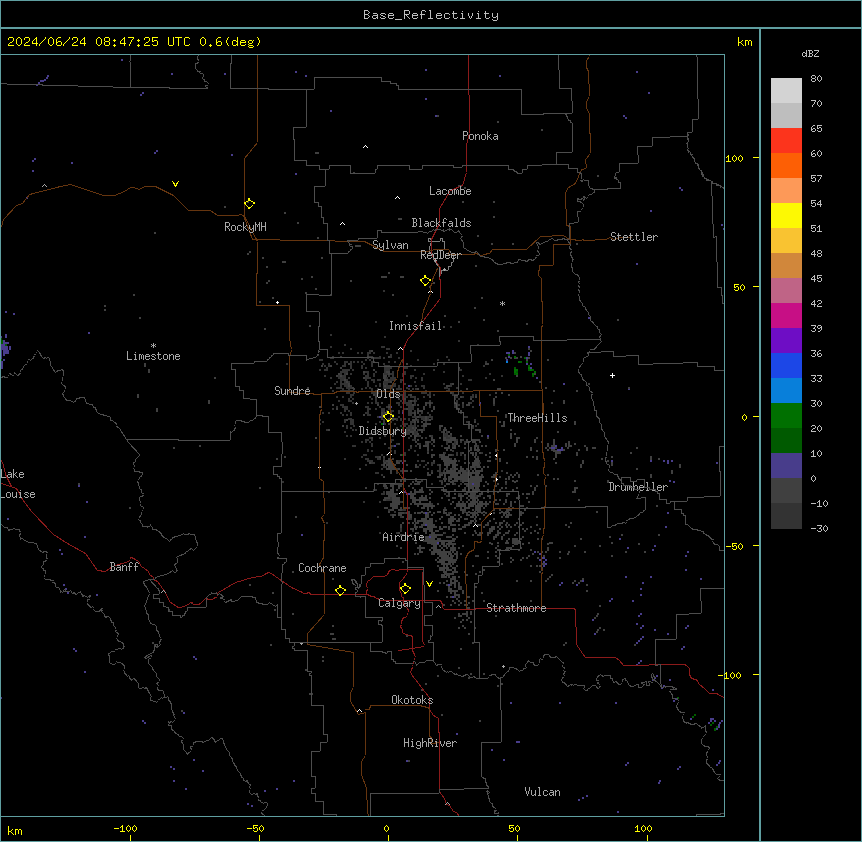Pick the white-gray swatch beside 80 dBZ
862x842 pixels.
[x=786, y=91]
